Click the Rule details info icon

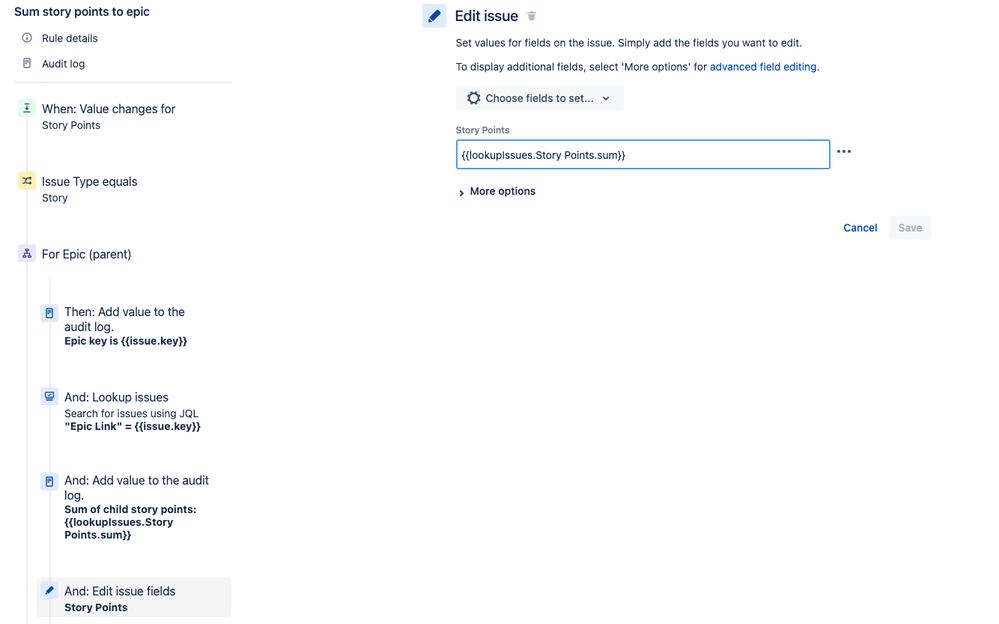click(27, 38)
